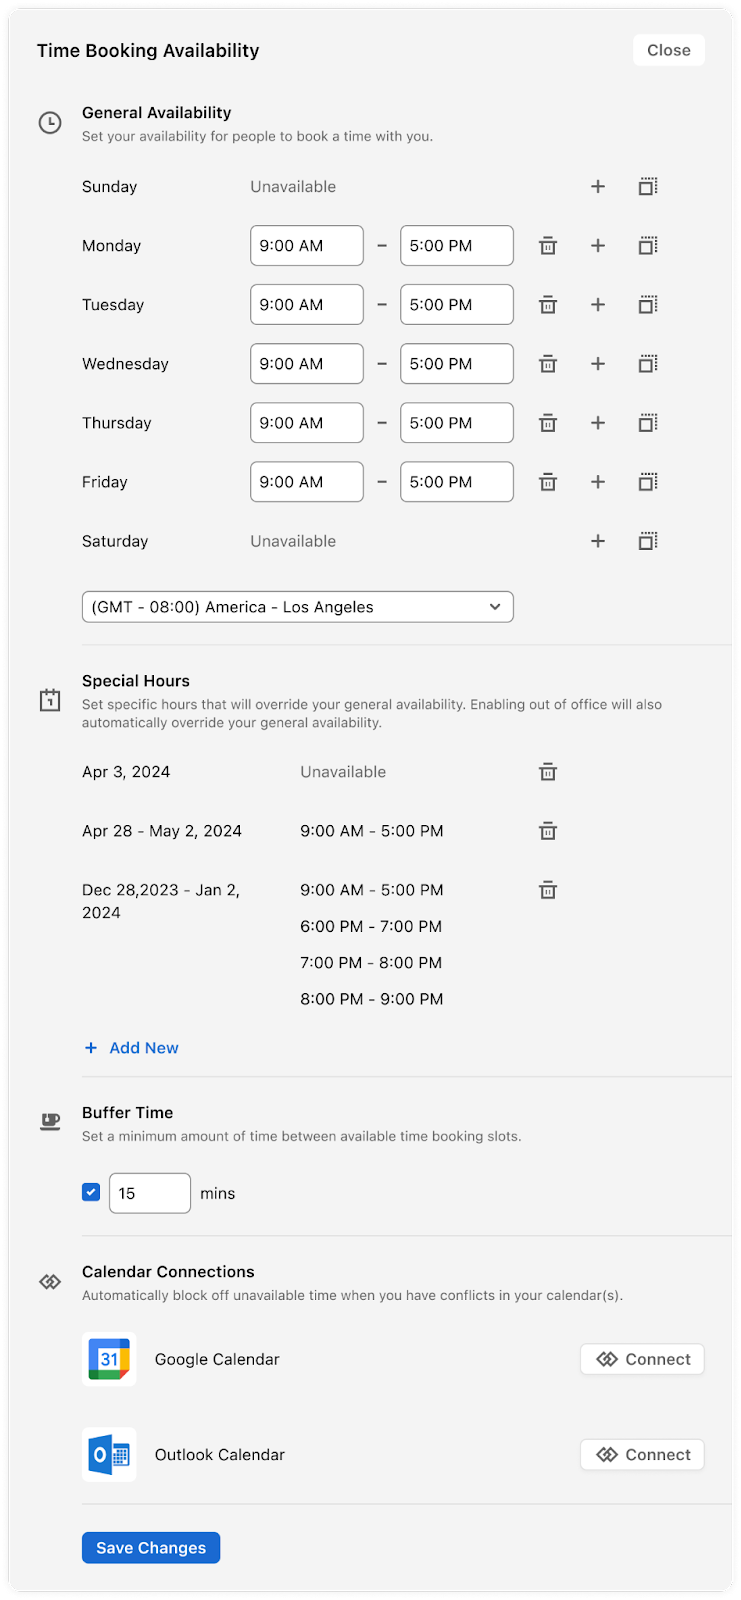Save Changes to availability

pos(151,1548)
